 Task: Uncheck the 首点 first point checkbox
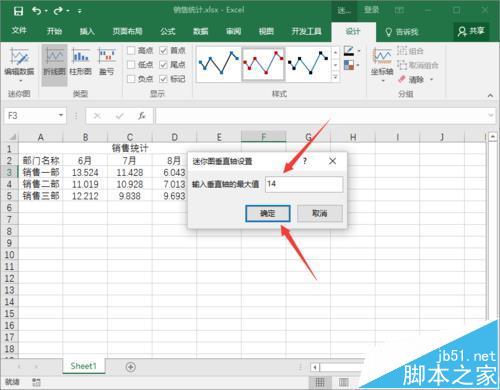point(163,51)
